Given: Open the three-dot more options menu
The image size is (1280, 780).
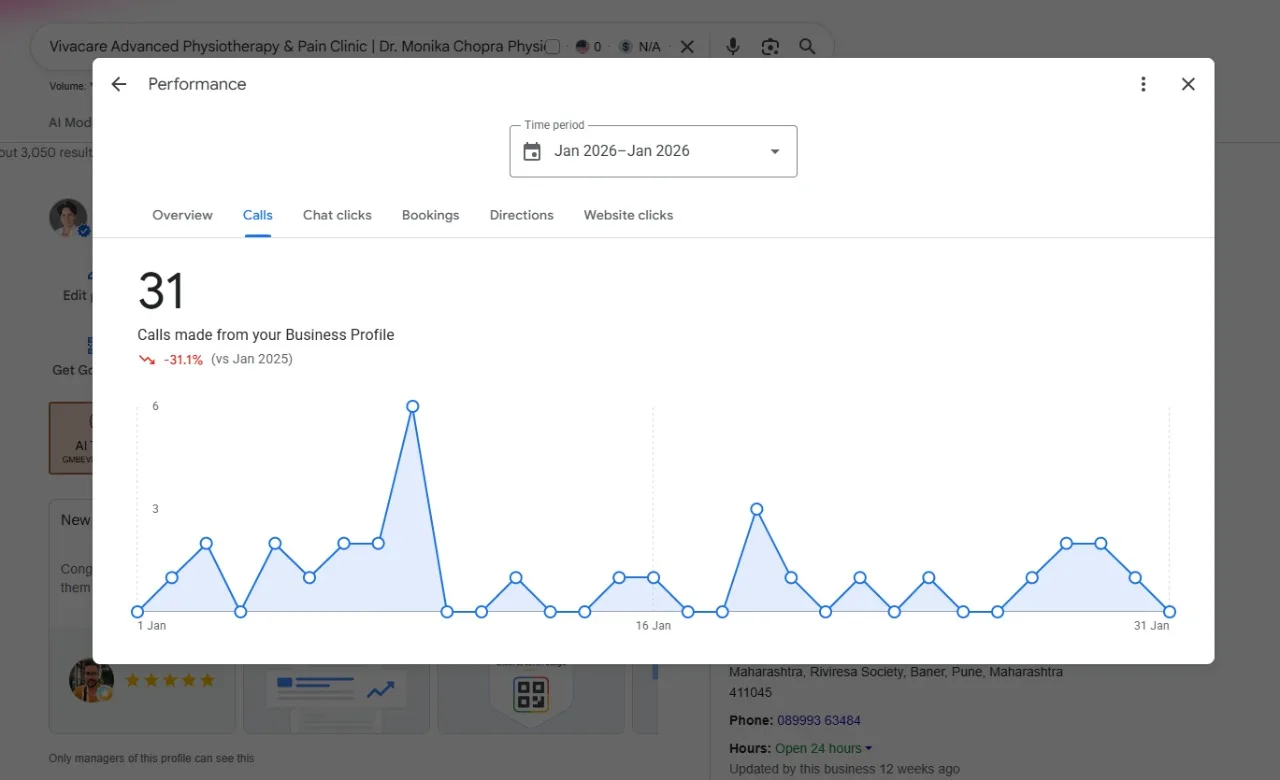Looking at the screenshot, I should [1143, 84].
